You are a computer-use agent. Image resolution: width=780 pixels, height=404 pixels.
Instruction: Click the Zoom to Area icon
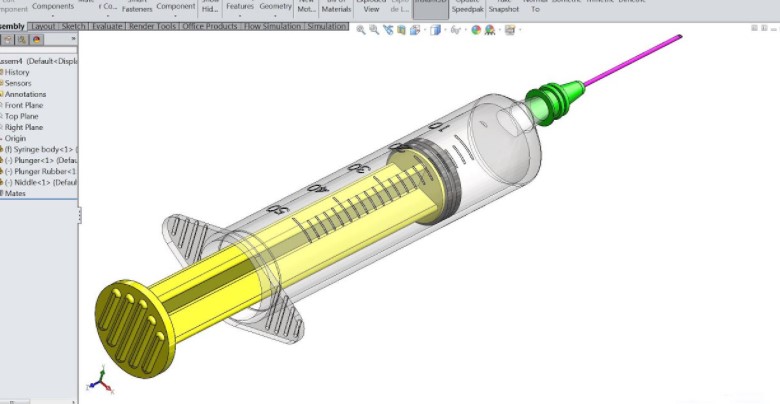[374, 30]
